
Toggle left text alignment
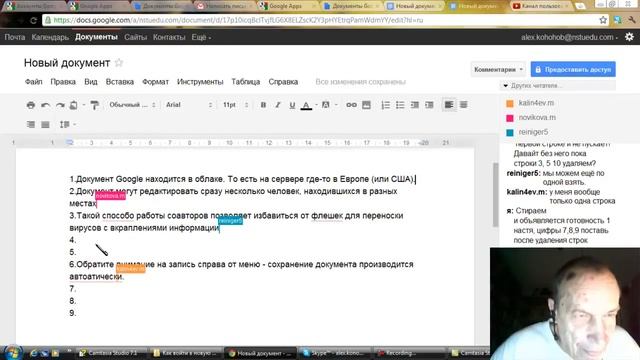coord(449,105)
